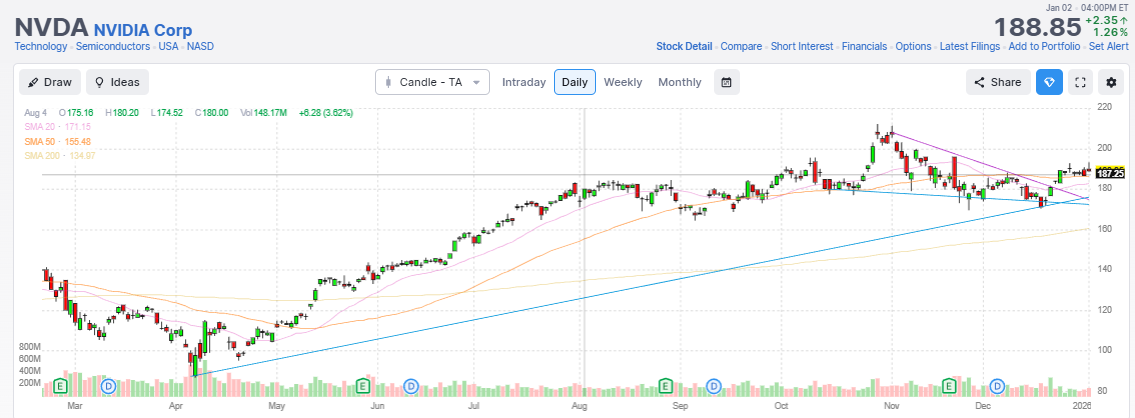Click the NVDA ticker symbol heading
Viewport: 1135px width, 418px height.
click(x=51, y=28)
